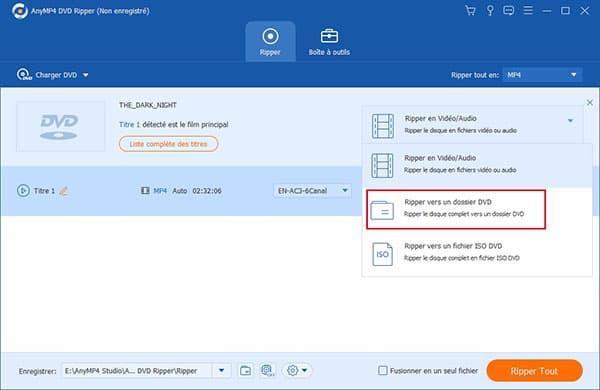Click the hardware acceleration chip icon
The height and width of the screenshot is (390, 600).
tap(267, 370)
